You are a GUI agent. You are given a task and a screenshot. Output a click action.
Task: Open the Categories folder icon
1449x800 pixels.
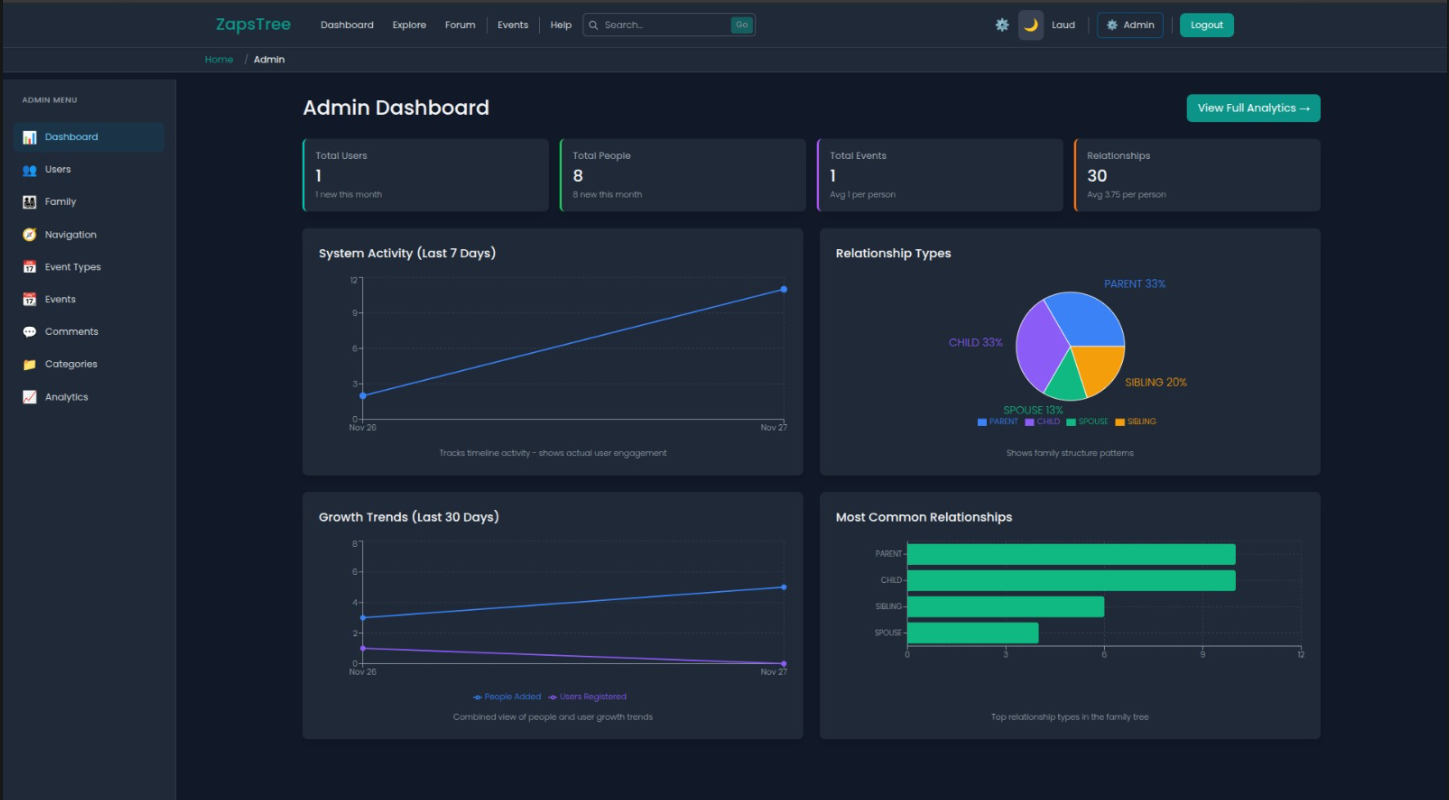point(29,365)
